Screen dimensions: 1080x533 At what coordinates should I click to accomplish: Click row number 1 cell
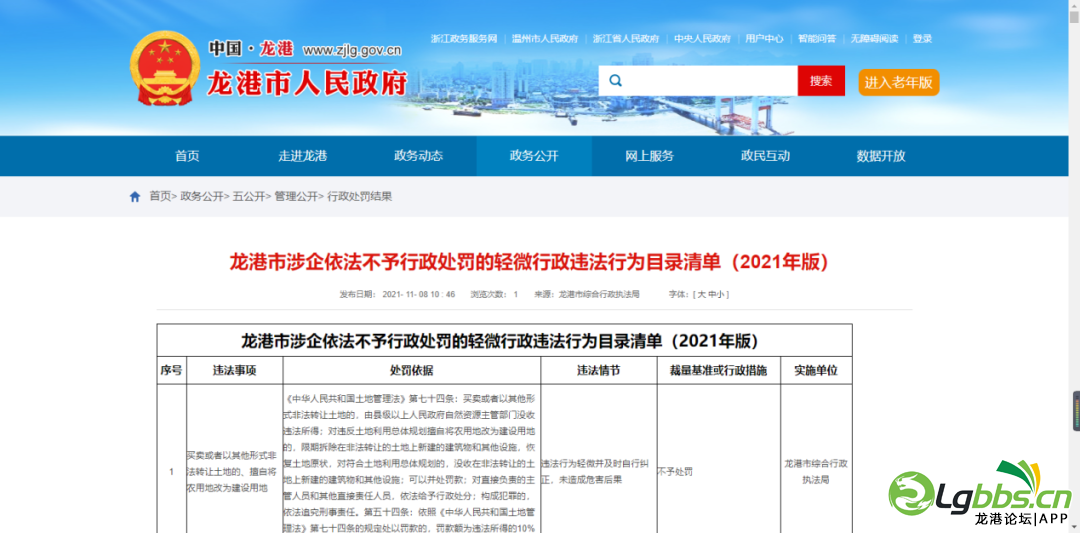click(x=172, y=472)
